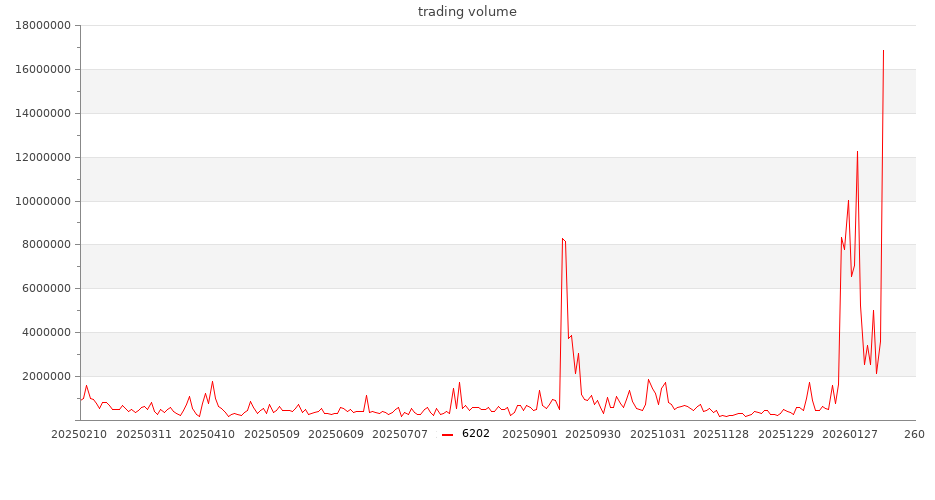Select the 20250901 date label

tap(529, 434)
